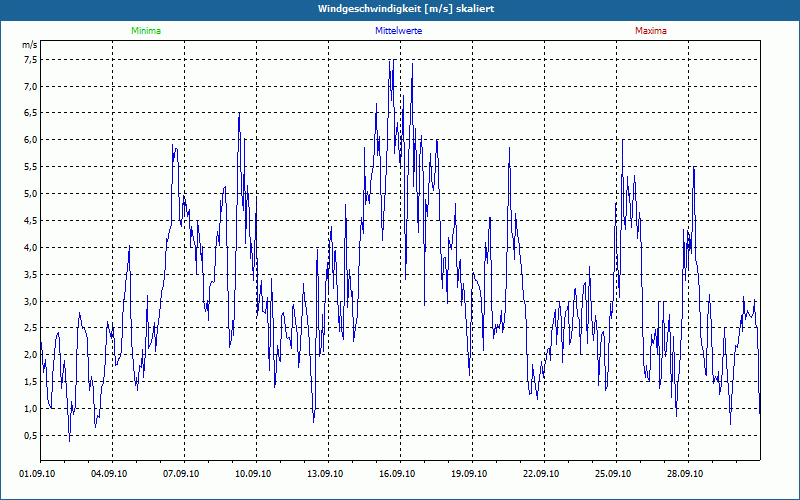Click the 07.09.10 date label
The height and width of the screenshot is (500, 800).
click(181, 474)
